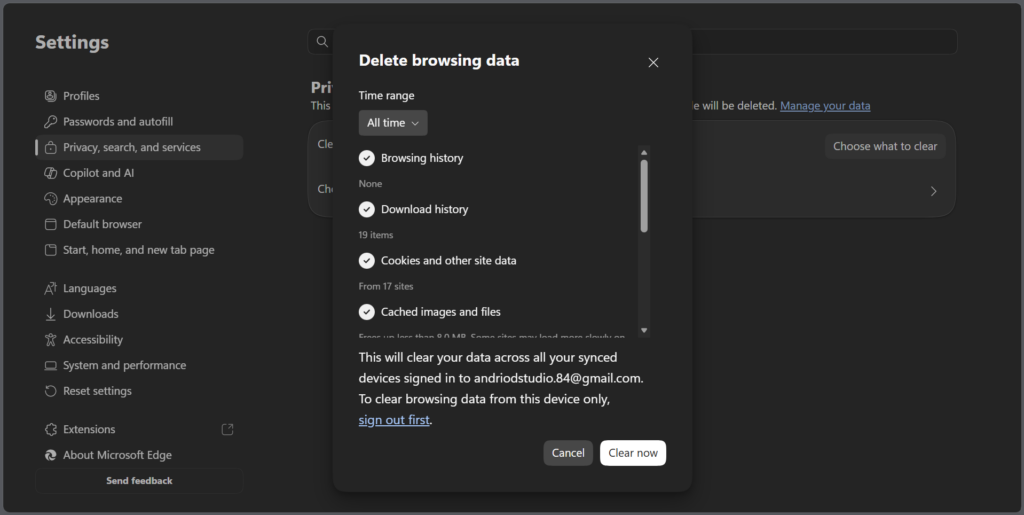Uncheck Browsing history checkbox
This screenshot has height=515, width=1024.
pyautogui.click(x=366, y=158)
